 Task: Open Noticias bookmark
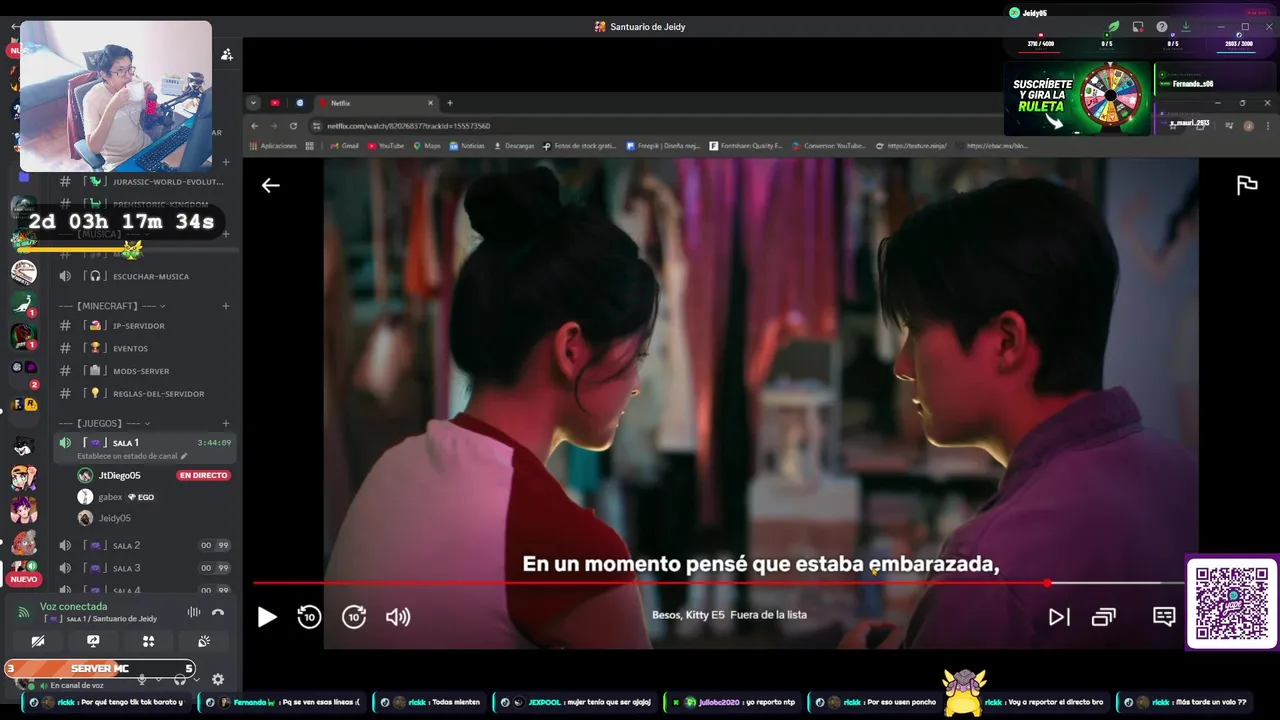click(x=467, y=146)
